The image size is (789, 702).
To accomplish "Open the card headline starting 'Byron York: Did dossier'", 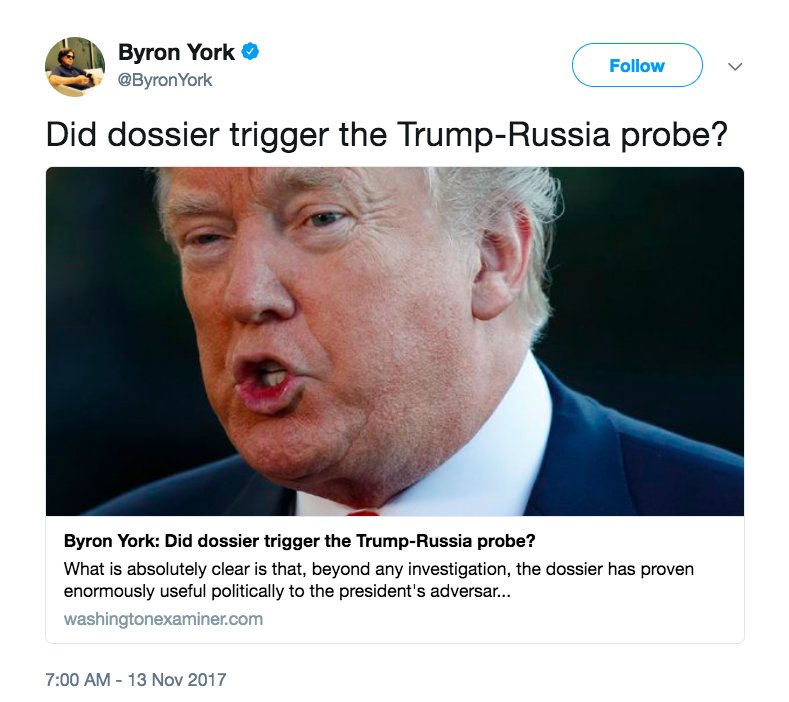I will pyautogui.click(x=299, y=541).
